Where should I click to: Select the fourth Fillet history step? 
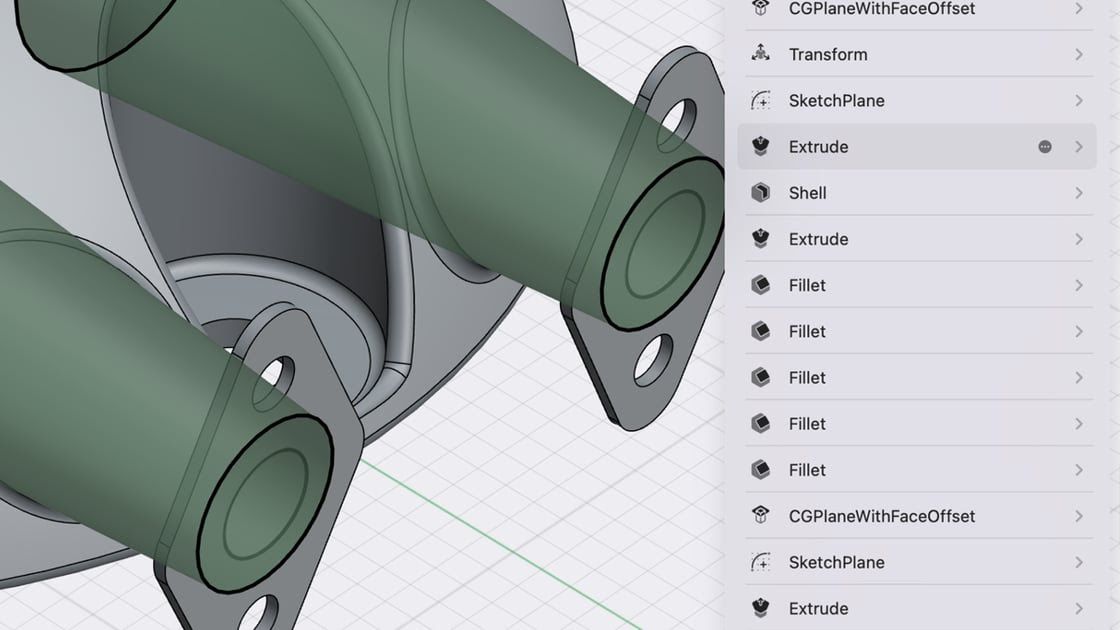click(x=807, y=424)
